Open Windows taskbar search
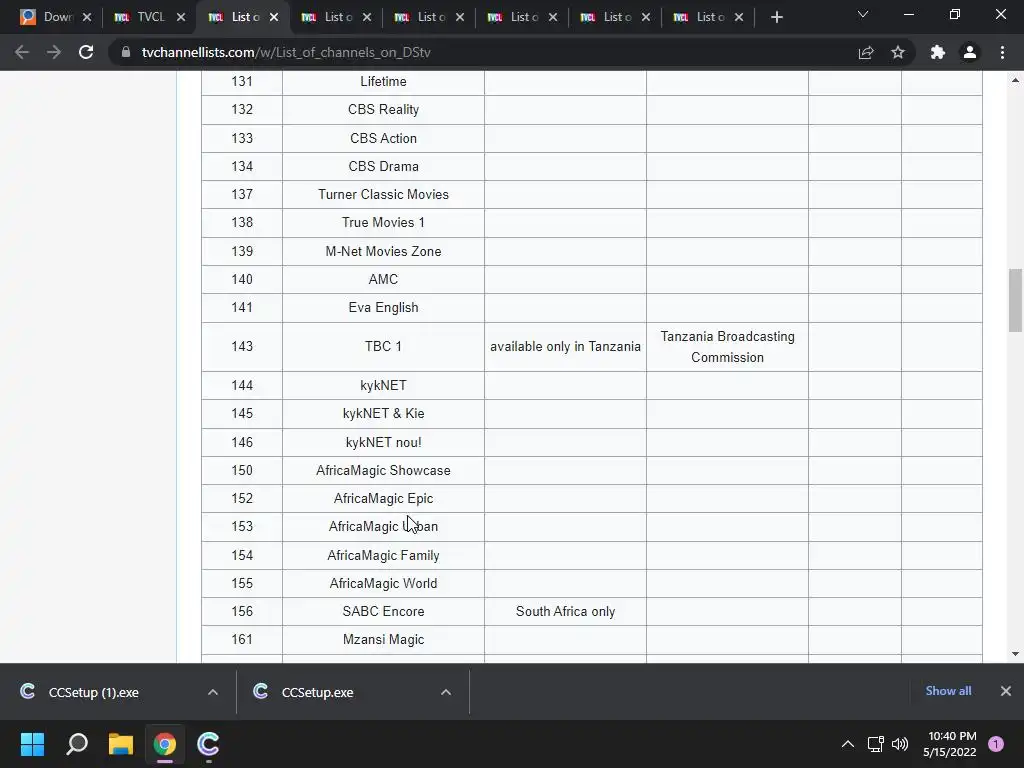Viewport: 1024px width, 768px height. (x=77, y=744)
